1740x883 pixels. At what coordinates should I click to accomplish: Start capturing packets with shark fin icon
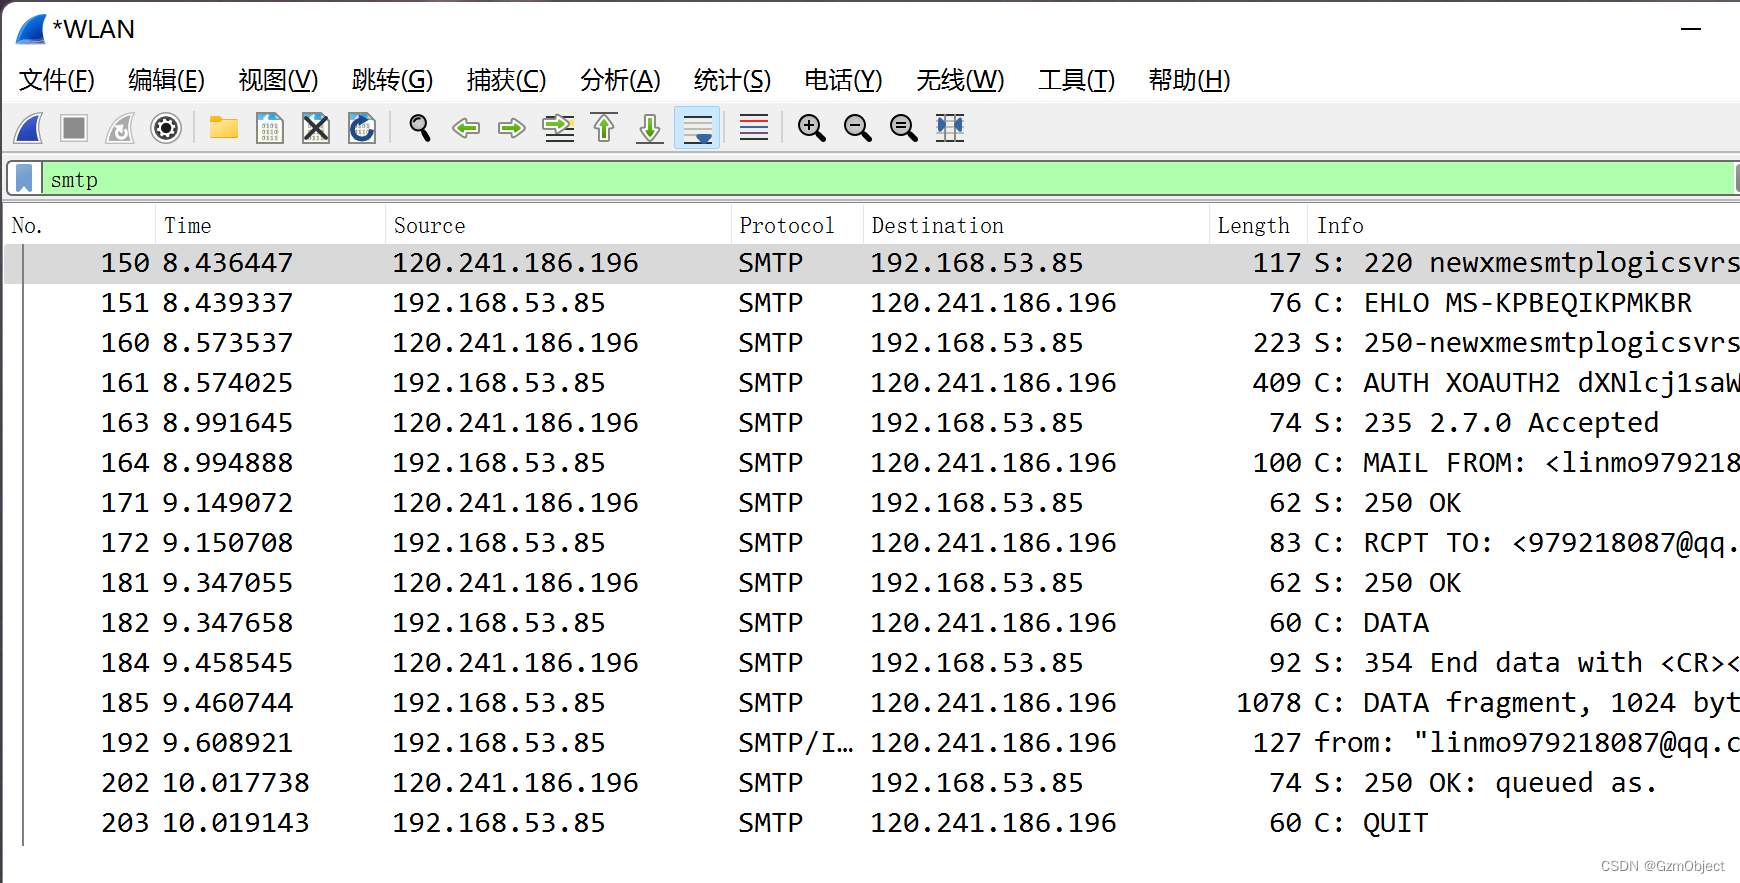coord(29,128)
